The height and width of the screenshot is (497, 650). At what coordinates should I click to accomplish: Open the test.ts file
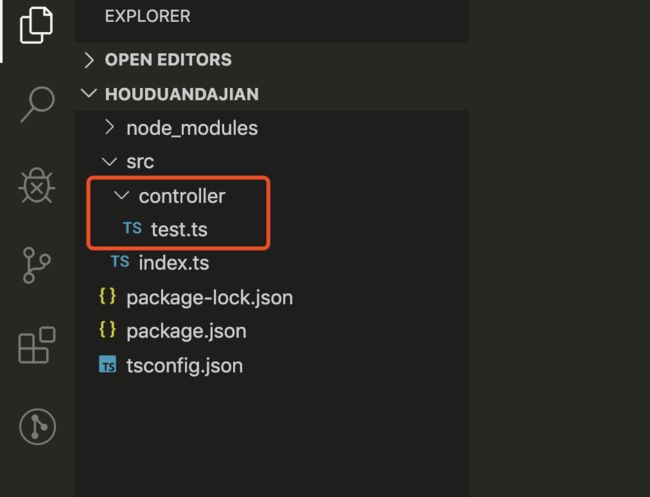tap(179, 229)
